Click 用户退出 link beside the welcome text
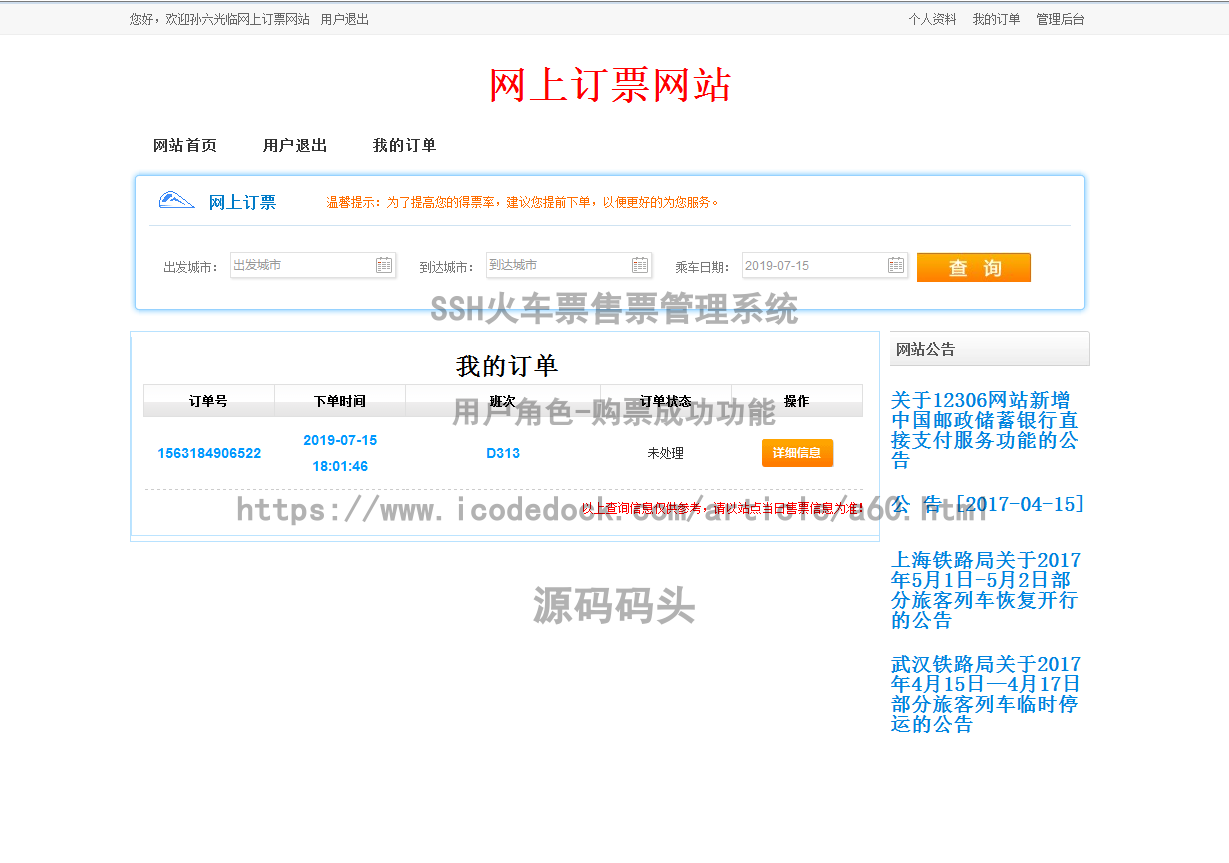Image resolution: width=1229 pixels, height=863 pixels. 345,19
